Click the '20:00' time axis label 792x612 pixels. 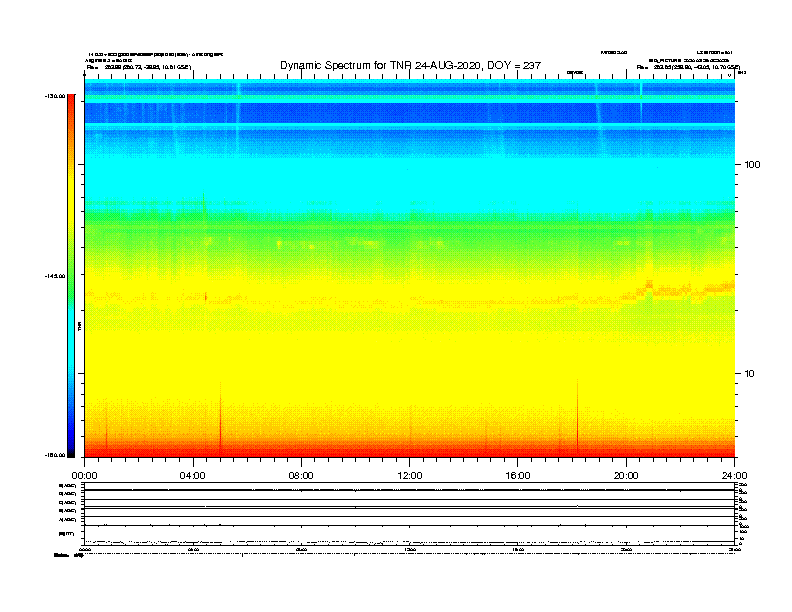pyautogui.click(x=626, y=476)
